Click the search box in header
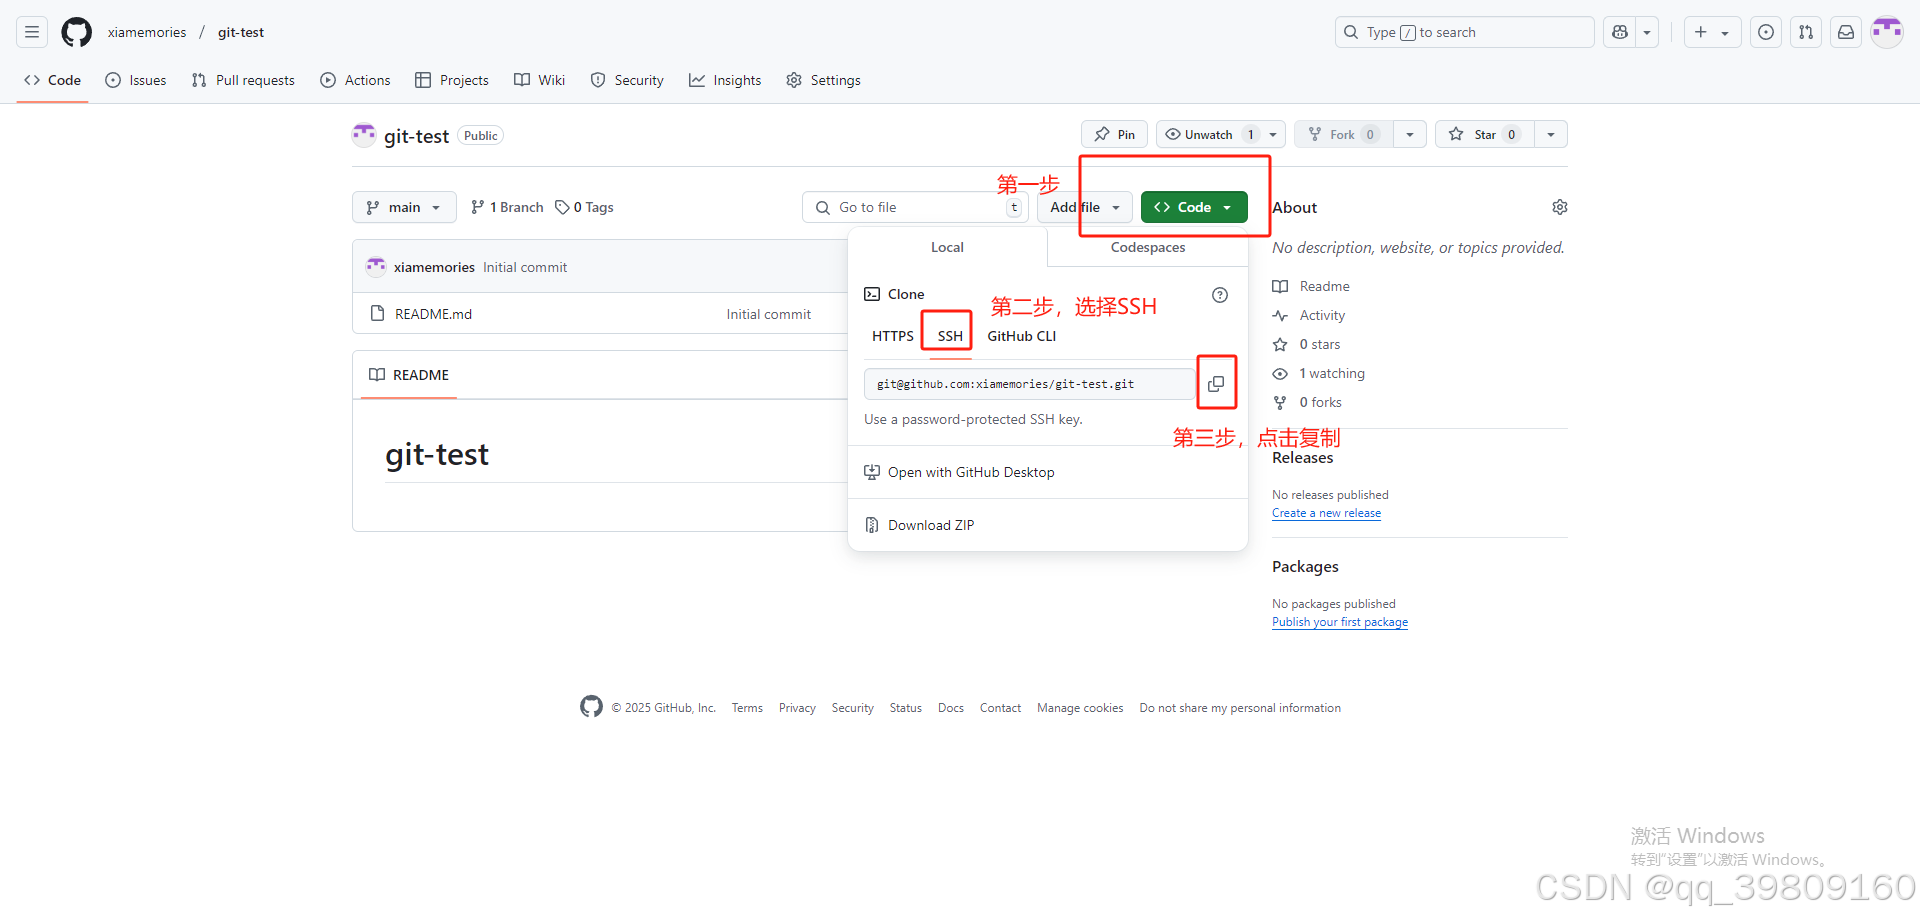This screenshot has height=919, width=1920. 1464,32
